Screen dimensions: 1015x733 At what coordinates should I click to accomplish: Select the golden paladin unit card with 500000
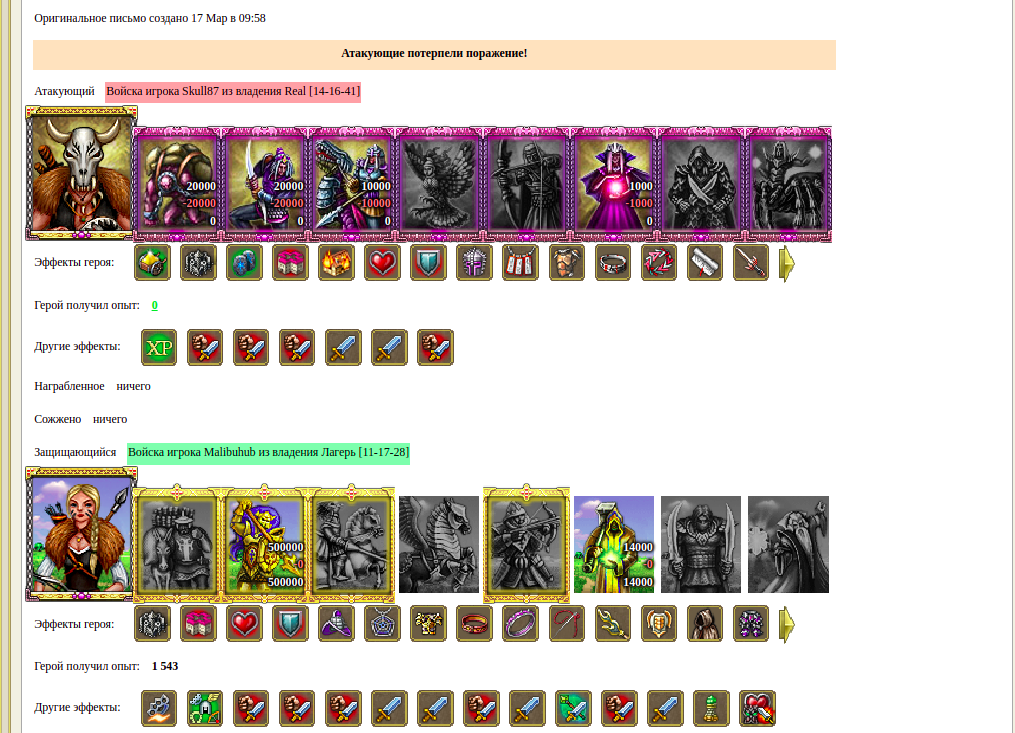tap(264, 544)
